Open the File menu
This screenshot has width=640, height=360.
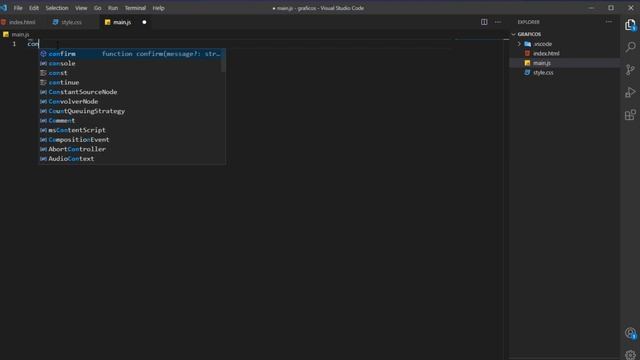tap(18, 8)
